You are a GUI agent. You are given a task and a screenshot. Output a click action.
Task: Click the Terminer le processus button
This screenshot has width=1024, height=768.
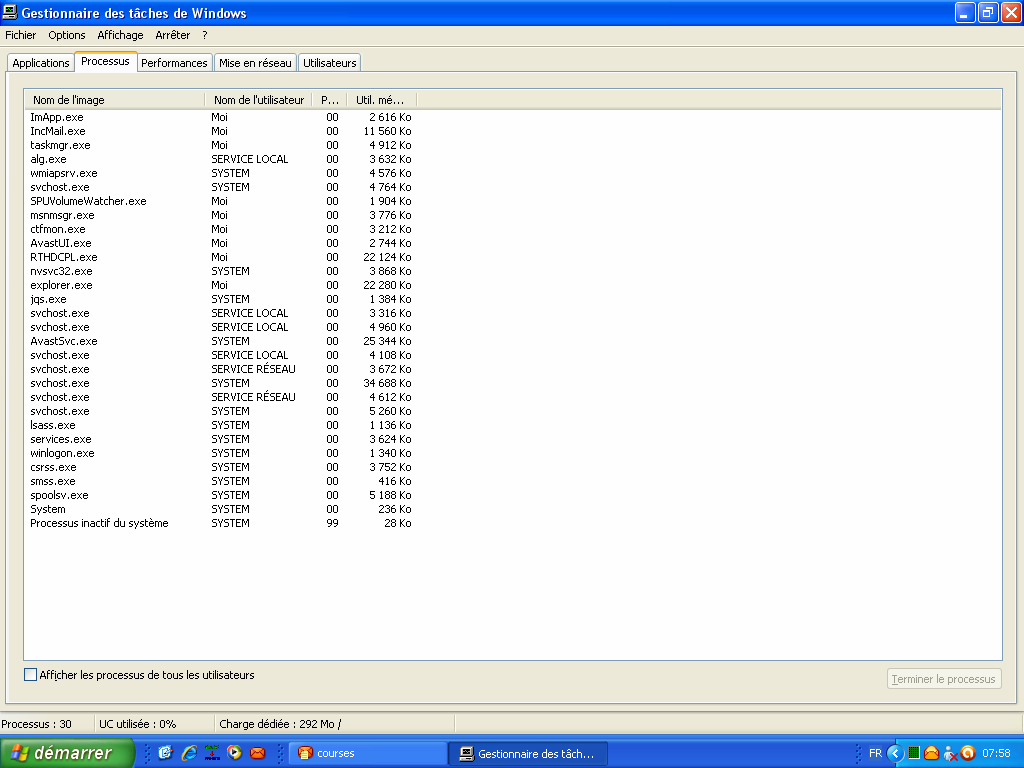click(944, 679)
